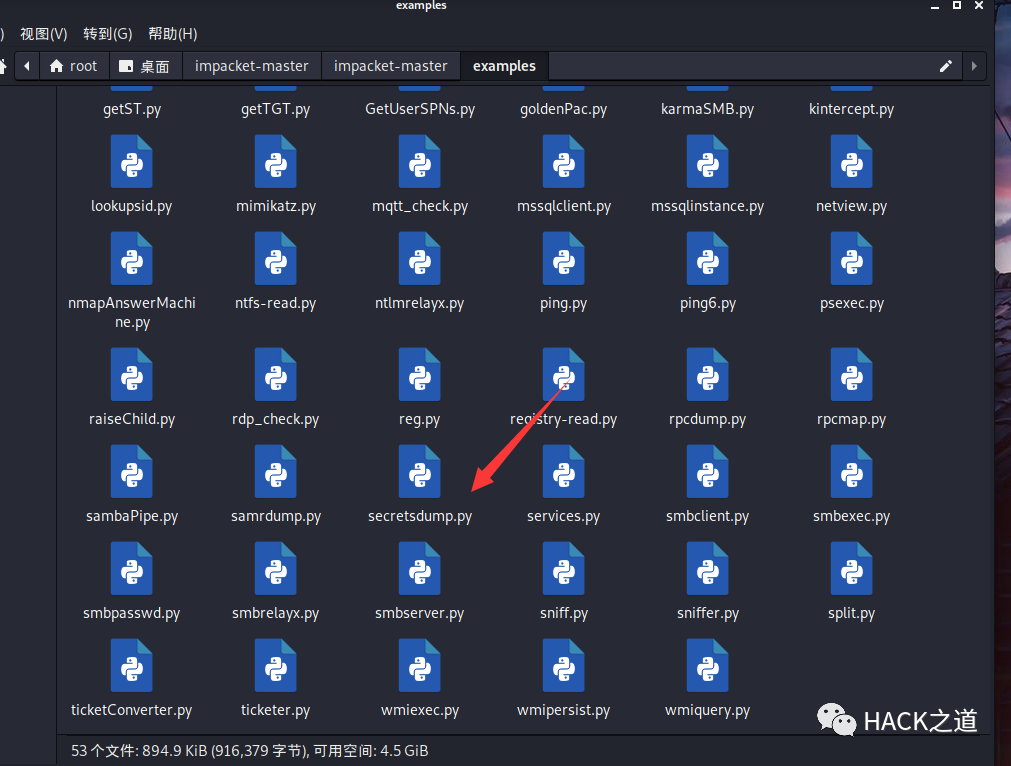The height and width of the screenshot is (766, 1011).
Task: Click the examples path bar segment
Action: click(x=504, y=66)
